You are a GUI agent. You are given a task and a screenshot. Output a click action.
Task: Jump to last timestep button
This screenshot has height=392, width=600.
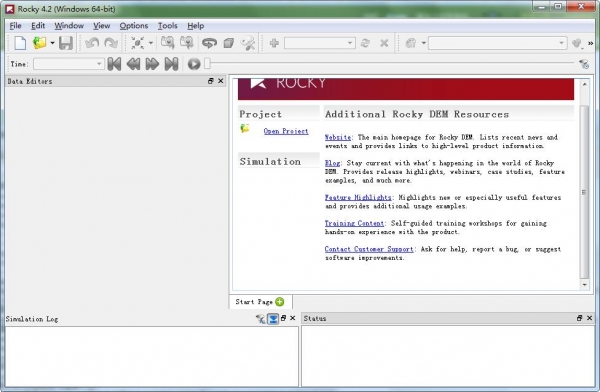pyautogui.click(x=171, y=64)
